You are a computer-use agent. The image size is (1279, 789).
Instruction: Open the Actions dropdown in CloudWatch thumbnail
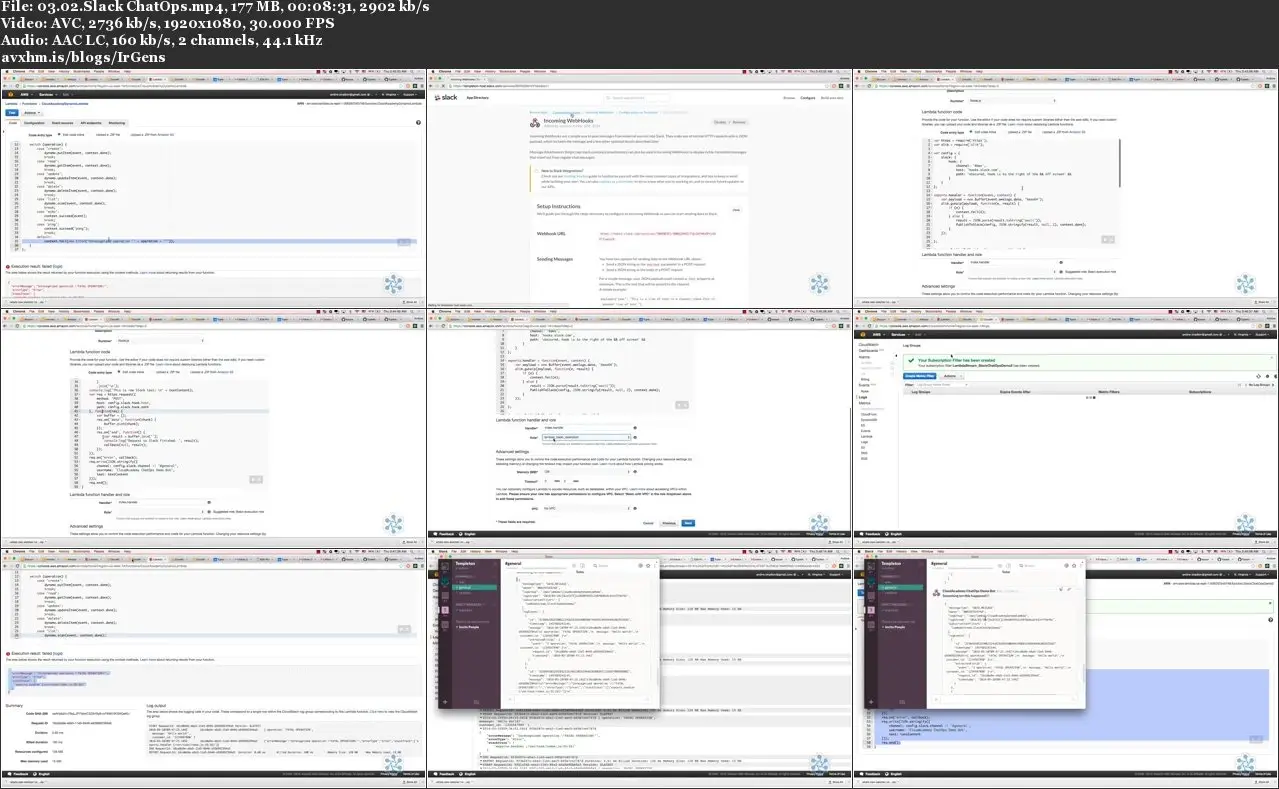[x=951, y=376]
